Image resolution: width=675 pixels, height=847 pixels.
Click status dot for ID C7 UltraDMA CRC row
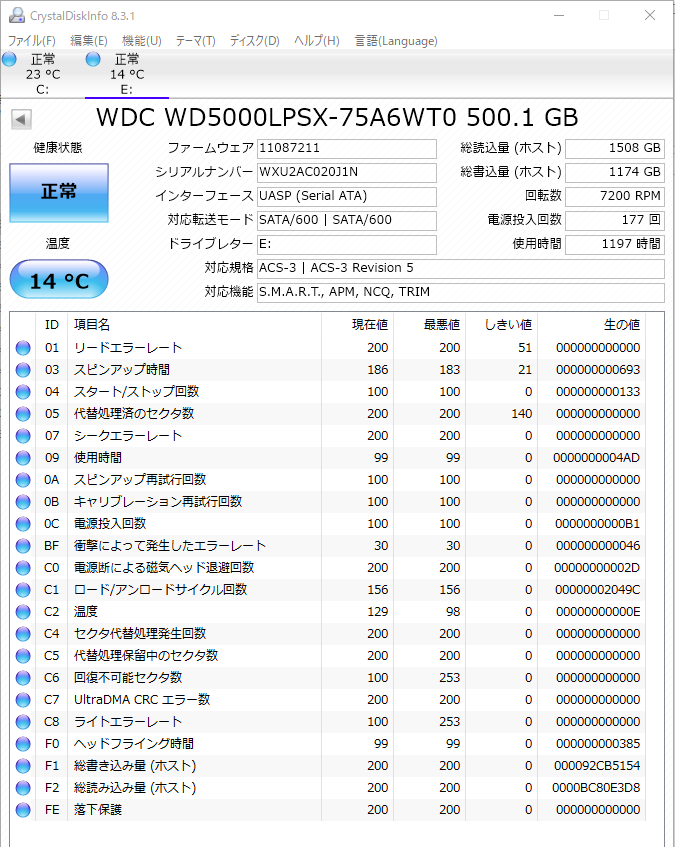click(23, 700)
